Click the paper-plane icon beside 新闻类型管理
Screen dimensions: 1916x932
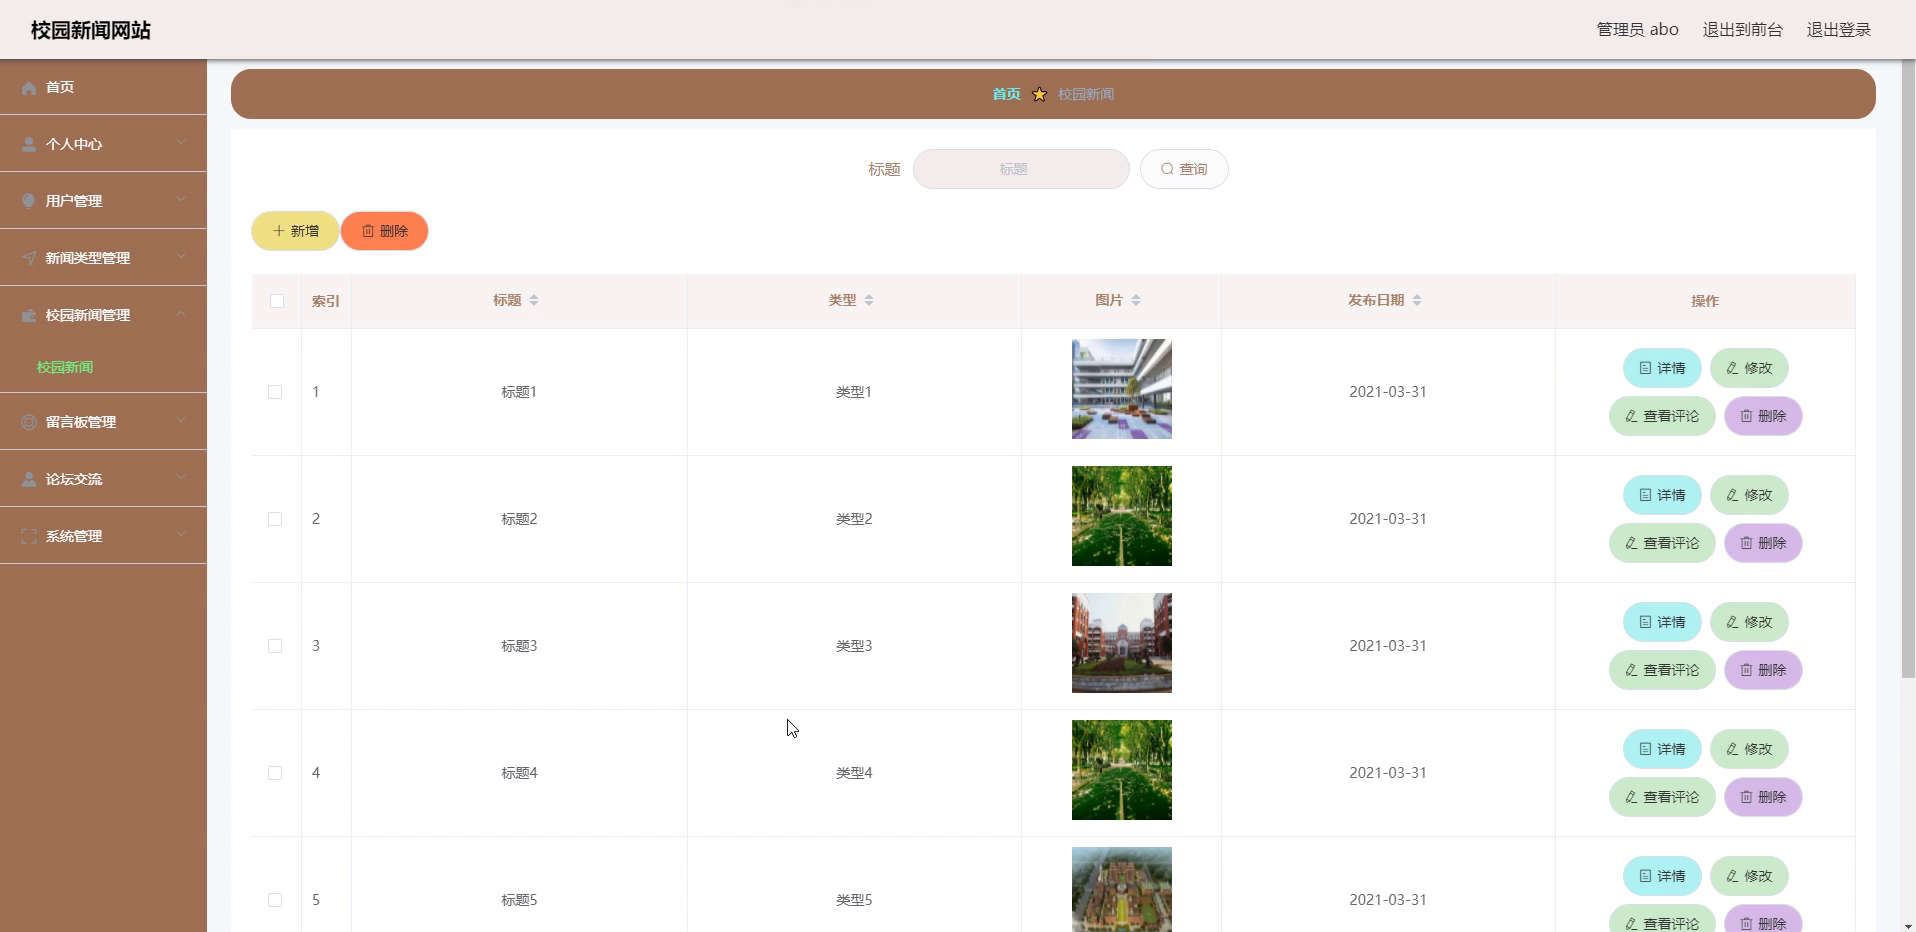pos(29,258)
